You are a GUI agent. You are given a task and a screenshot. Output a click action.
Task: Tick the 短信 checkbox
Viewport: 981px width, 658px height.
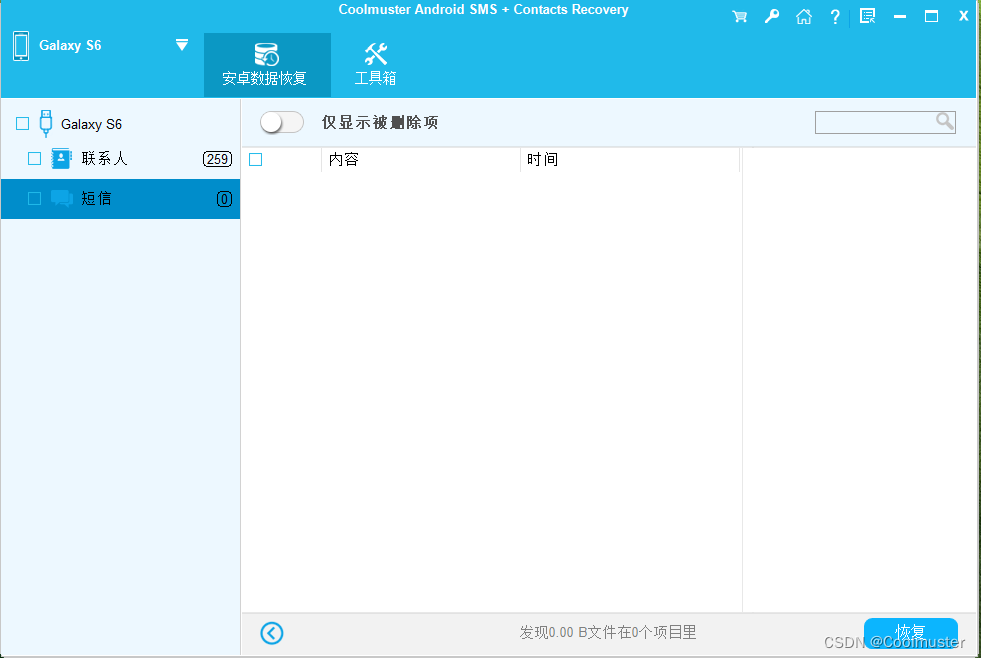click(x=34, y=198)
